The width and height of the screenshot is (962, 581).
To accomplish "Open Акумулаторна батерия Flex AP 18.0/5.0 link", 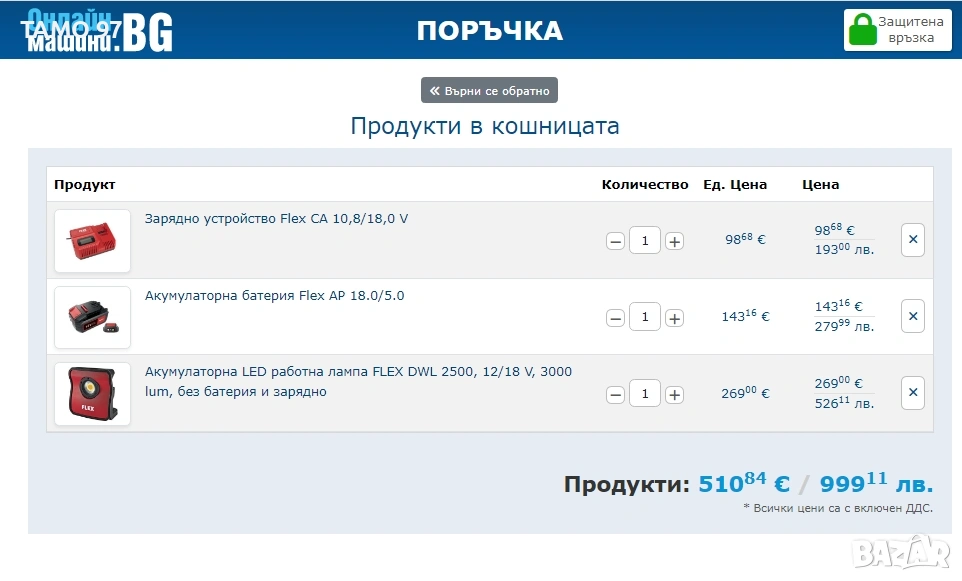I will [x=274, y=296].
